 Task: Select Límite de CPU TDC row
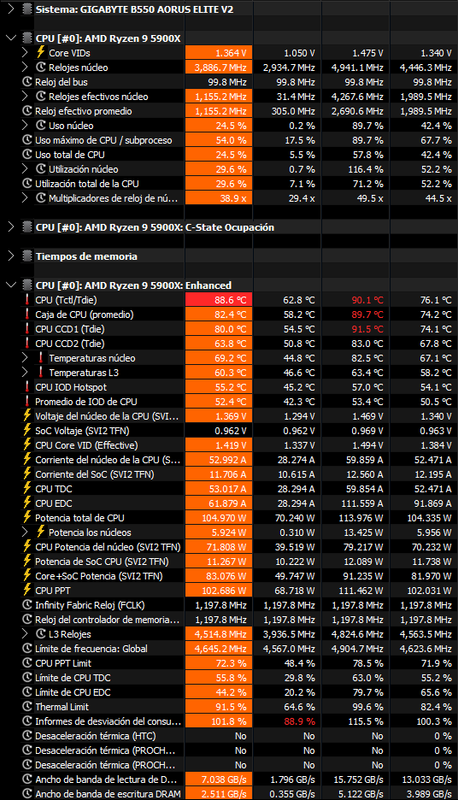pos(229,678)
